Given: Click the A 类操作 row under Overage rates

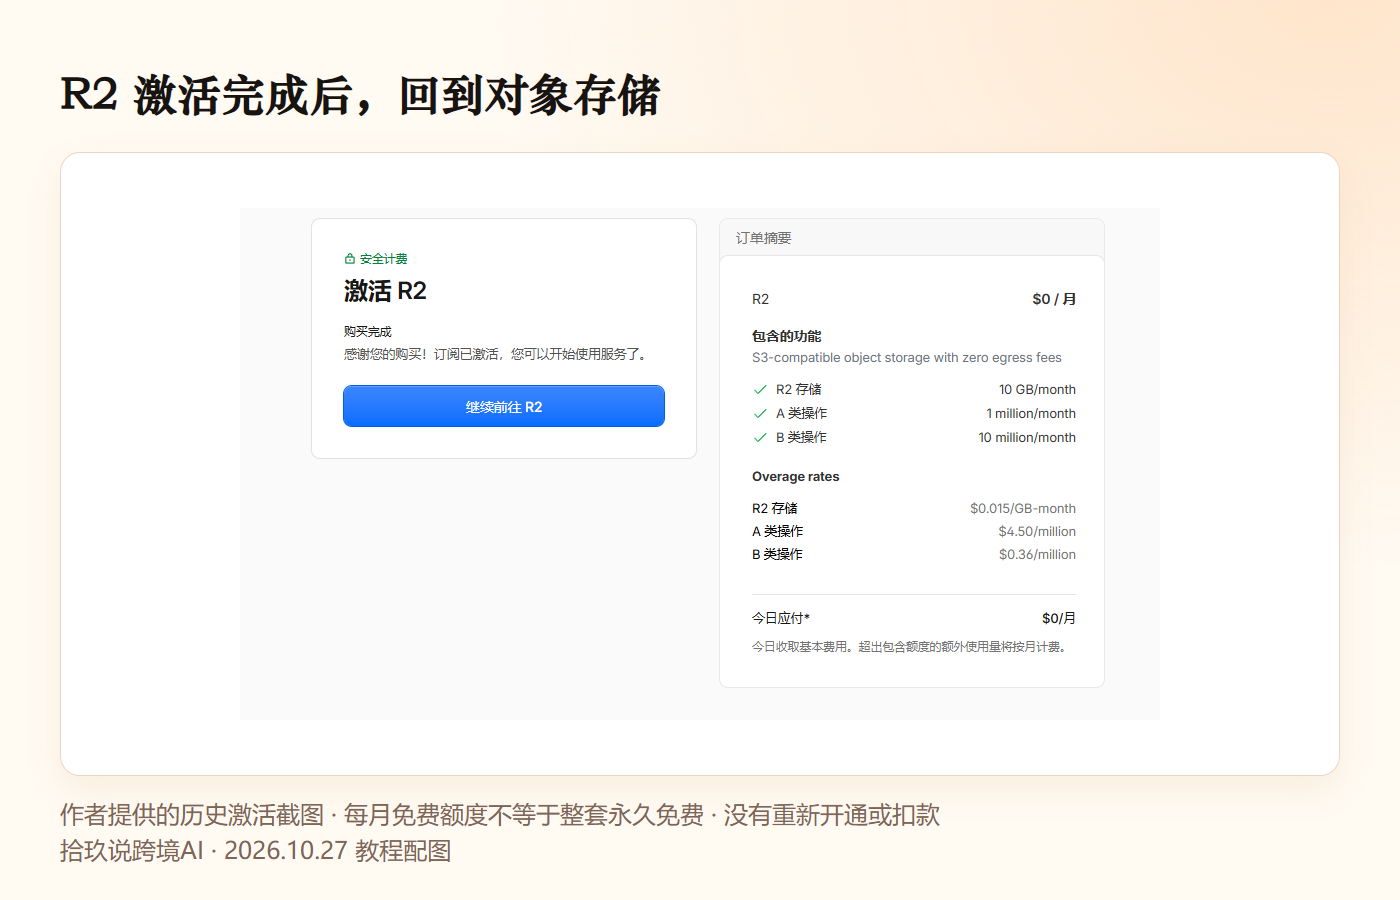Looking at the screenshot, I should (x=914, y=532).
